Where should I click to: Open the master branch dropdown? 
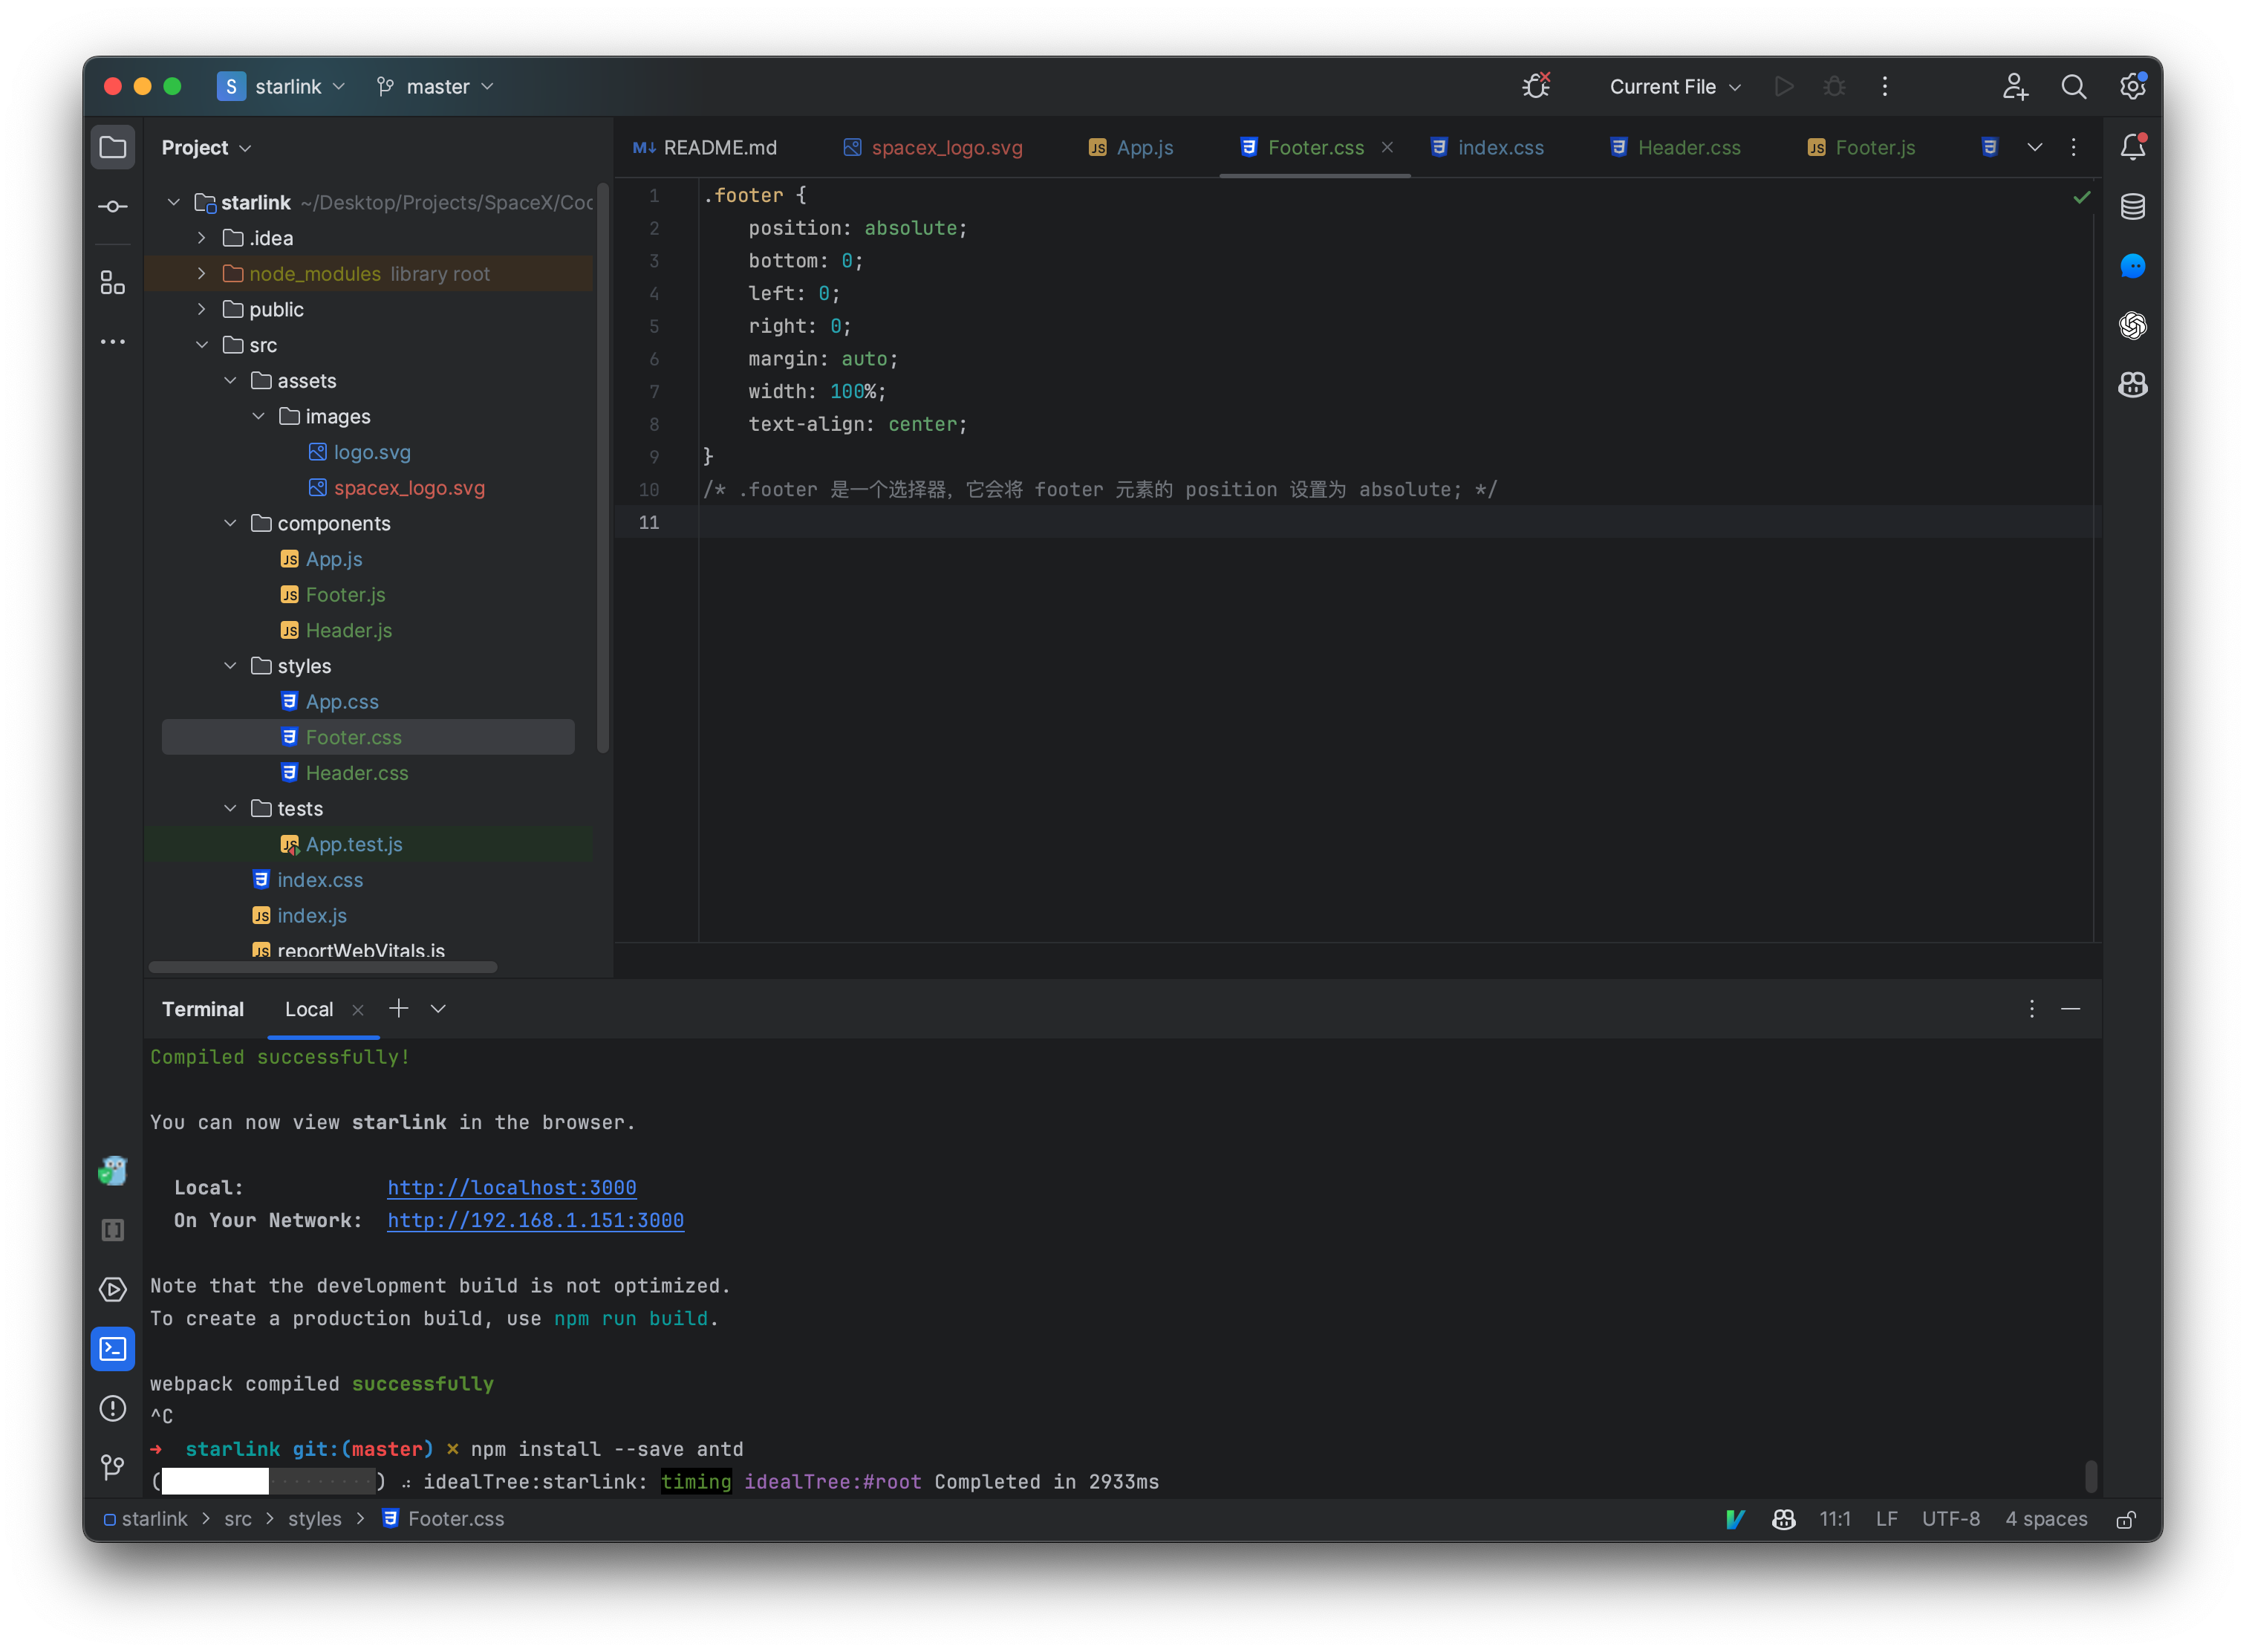pyautogui.click(x=435, y=86)
